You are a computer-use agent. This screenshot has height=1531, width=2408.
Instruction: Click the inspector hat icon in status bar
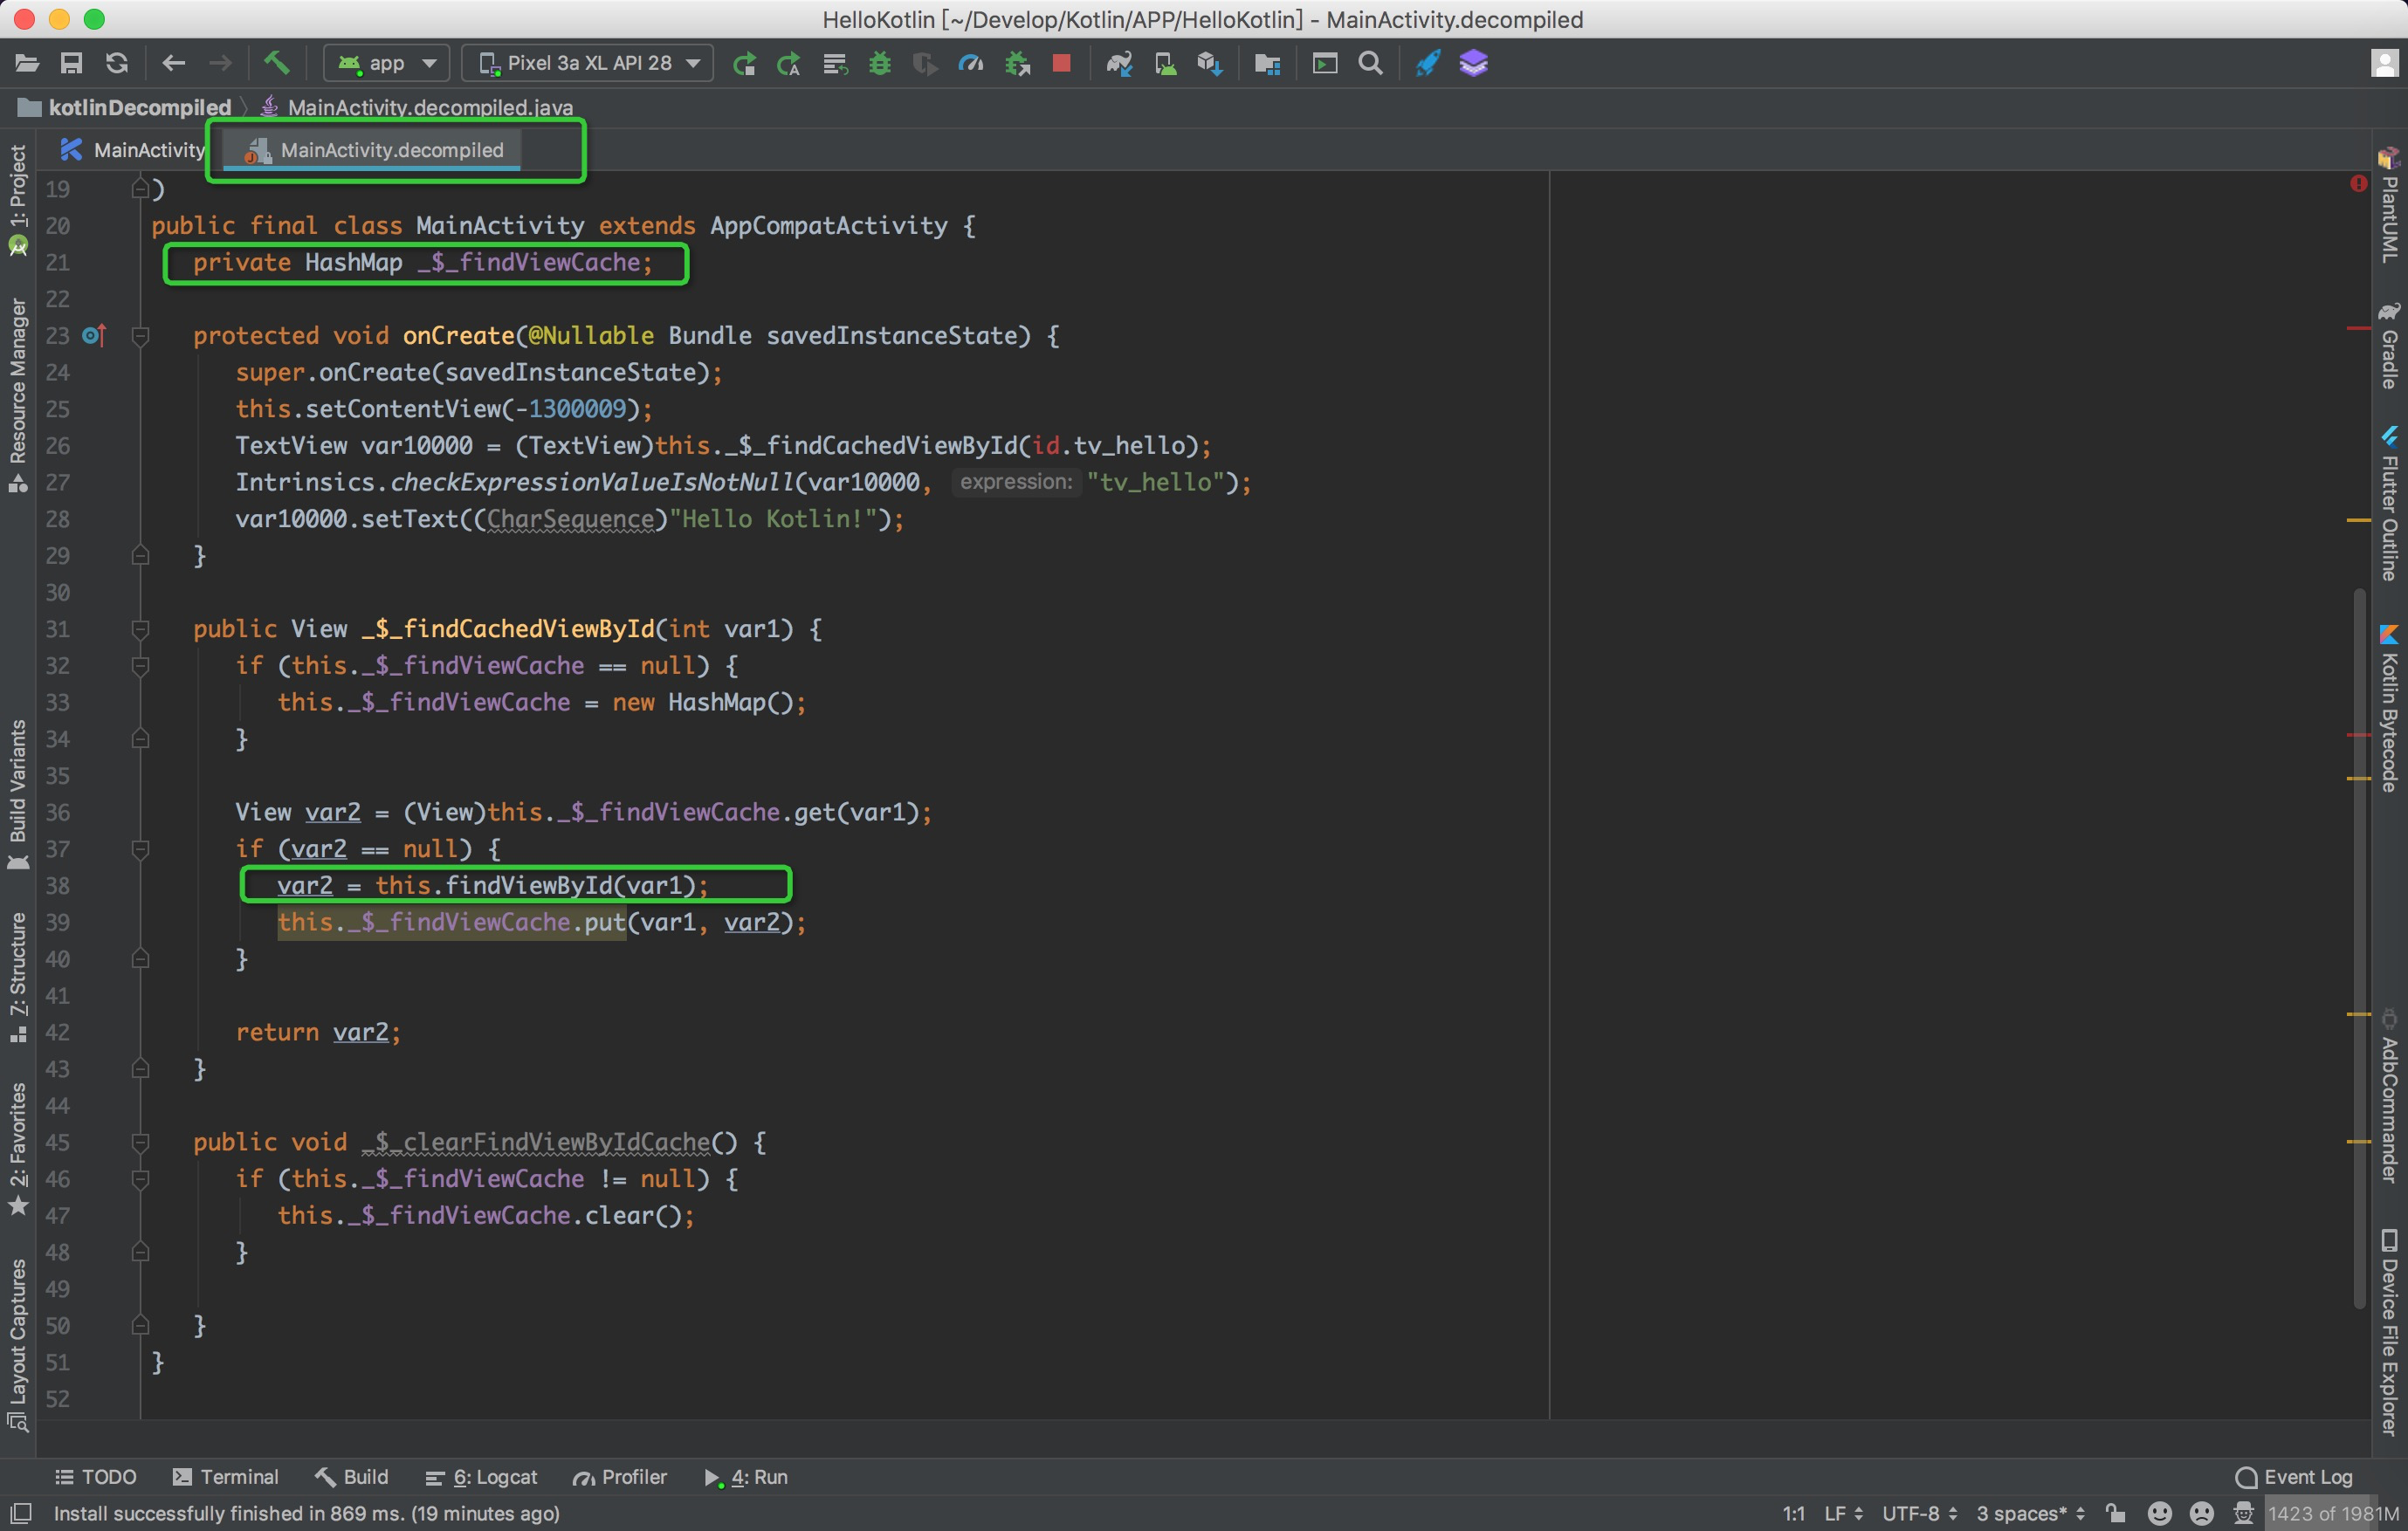tap(2244, 1514)
